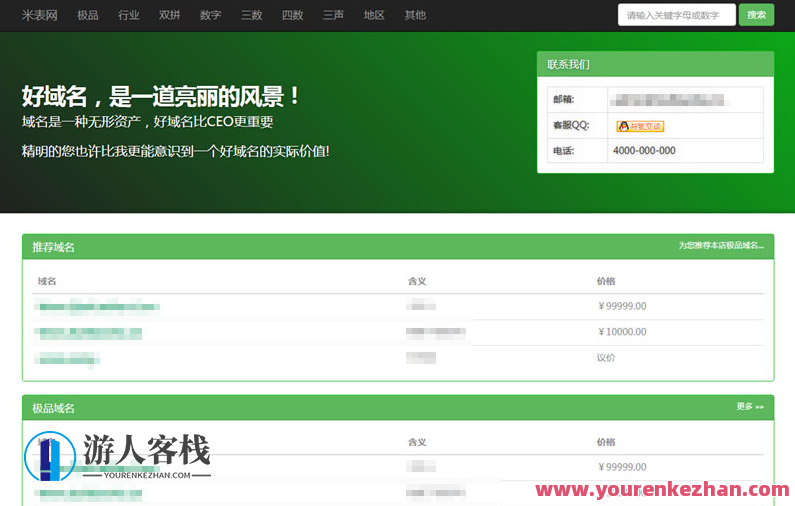
Task: Select phone number 4000-000-000
Action: [644, 151]
